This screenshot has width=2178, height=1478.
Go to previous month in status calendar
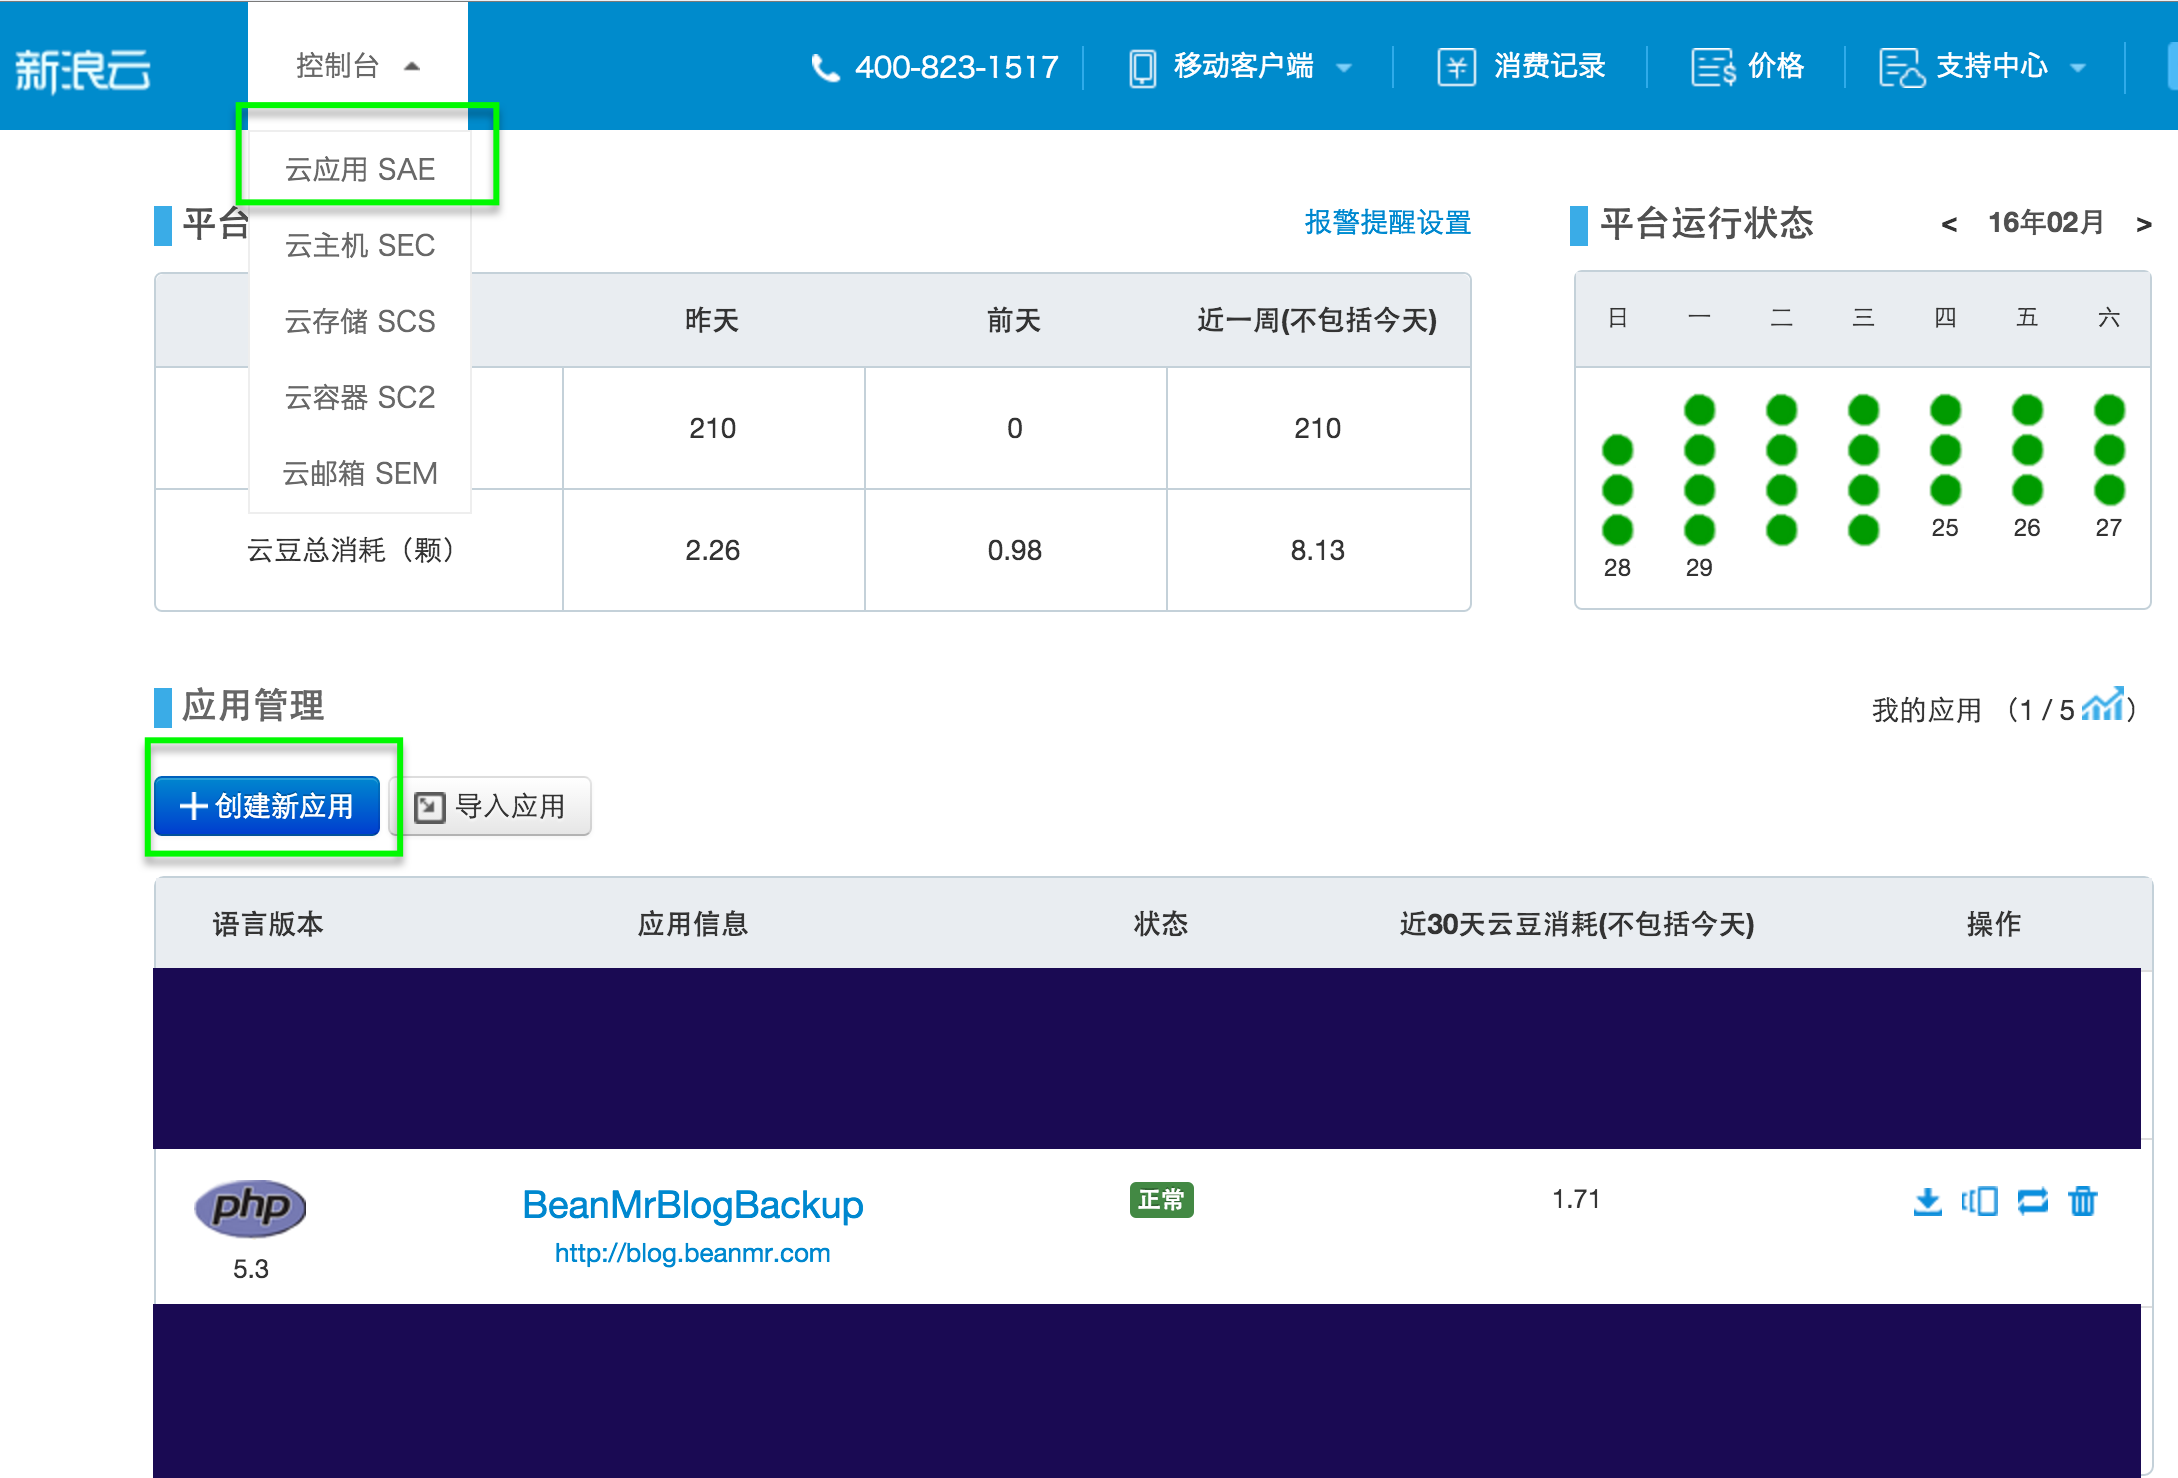[1948, 224]
